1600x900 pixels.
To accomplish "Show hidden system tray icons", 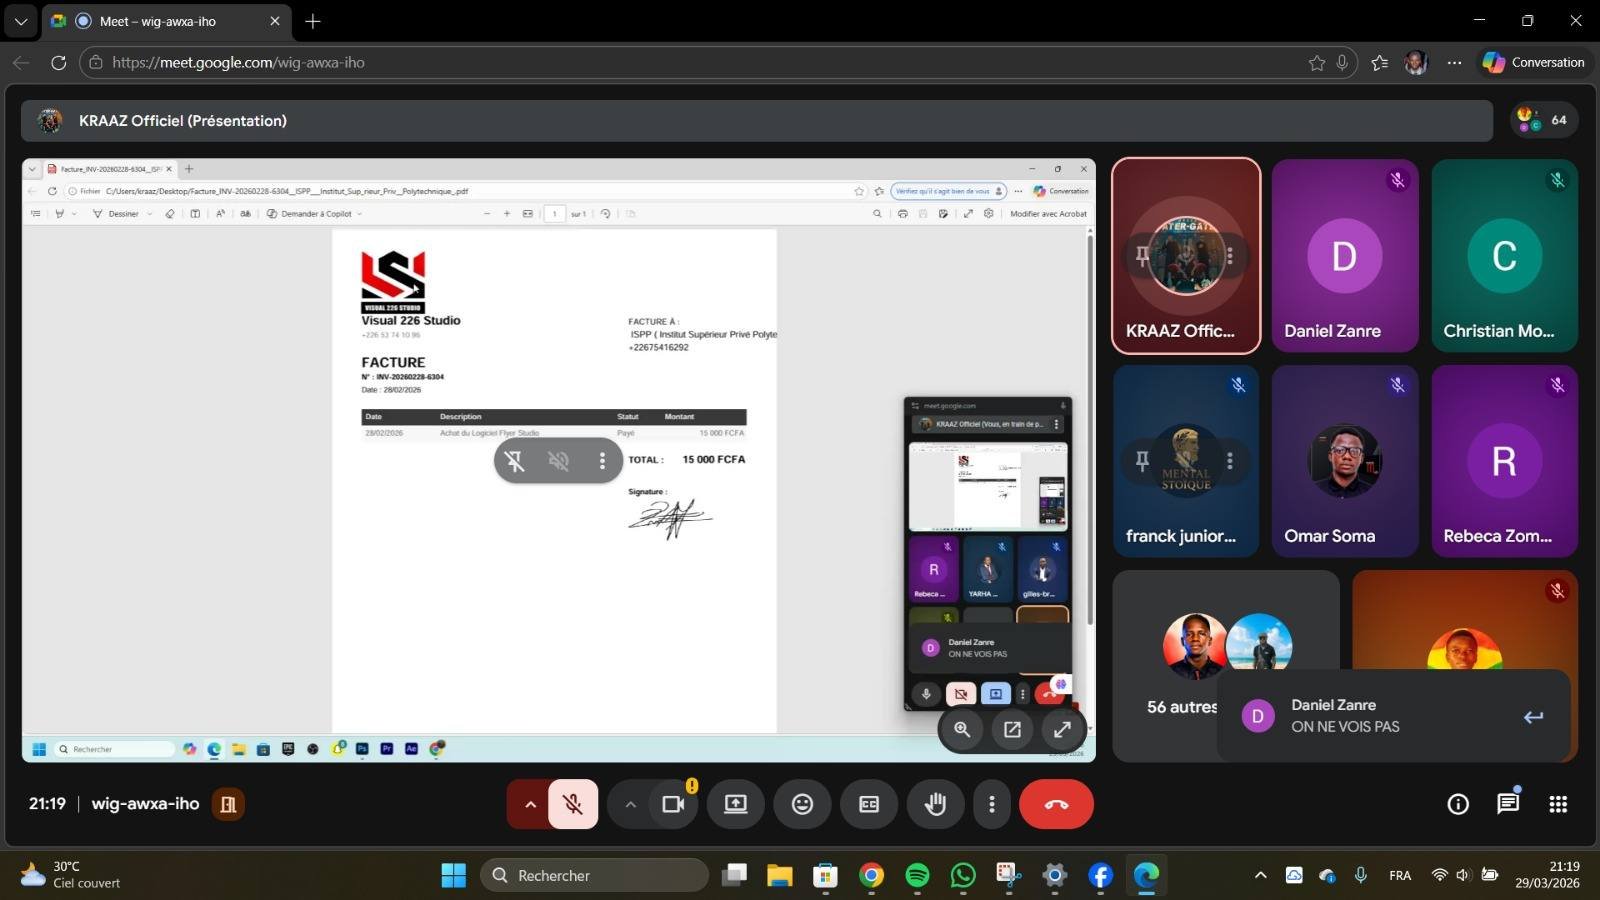I will click(1260, 875).
